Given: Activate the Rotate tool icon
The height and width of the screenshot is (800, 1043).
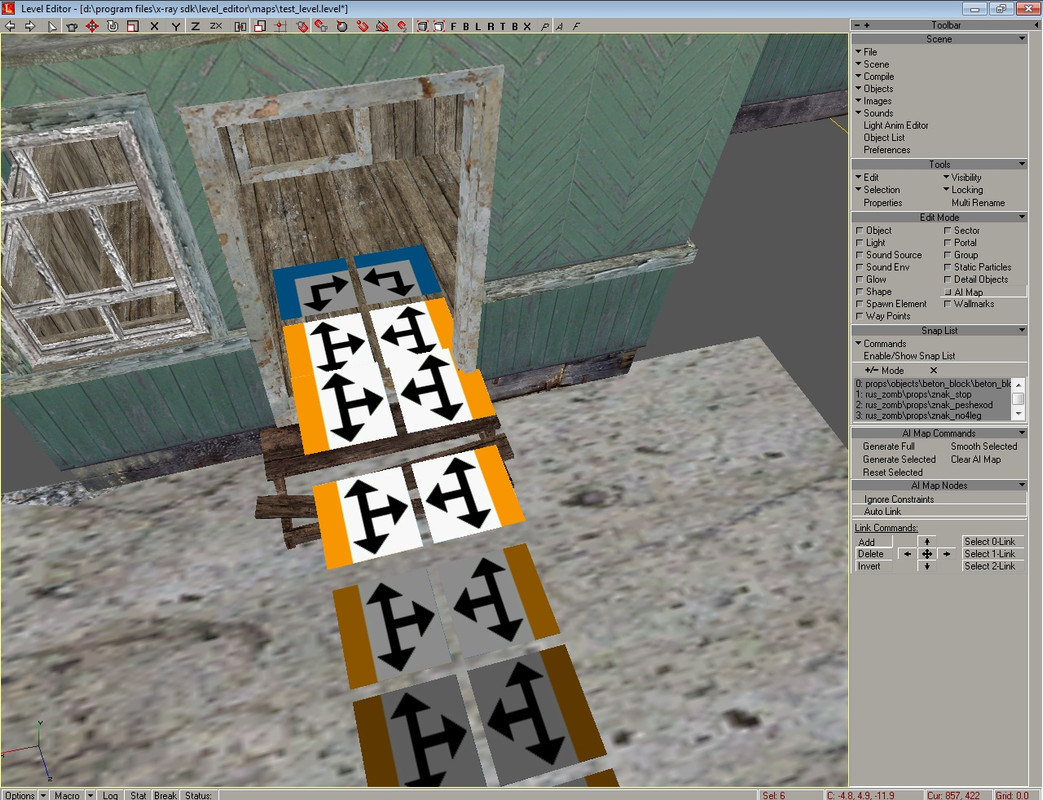Looking at the screenshot, I should tap(112, 26).
